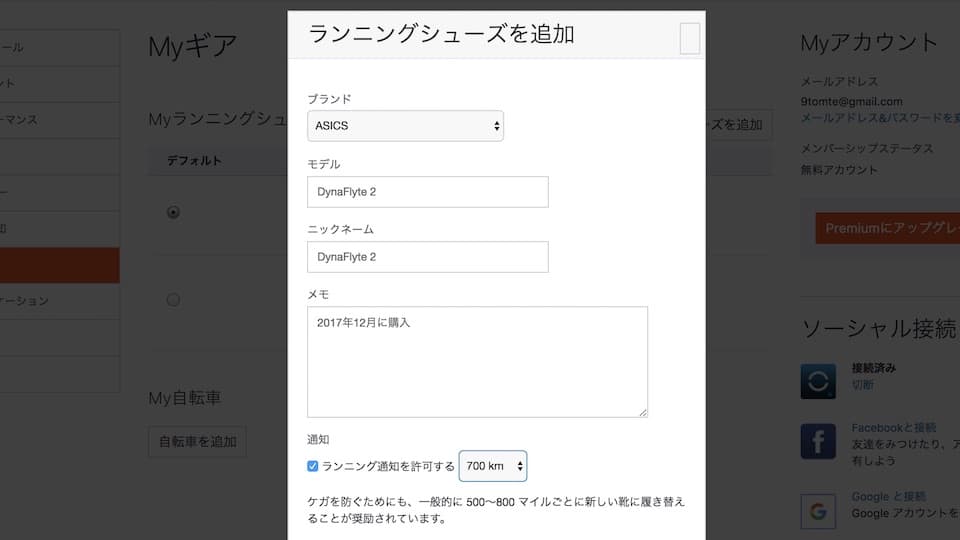Select the first default shoe radio button
Viewport: 960px width, 540px height.
173,212
